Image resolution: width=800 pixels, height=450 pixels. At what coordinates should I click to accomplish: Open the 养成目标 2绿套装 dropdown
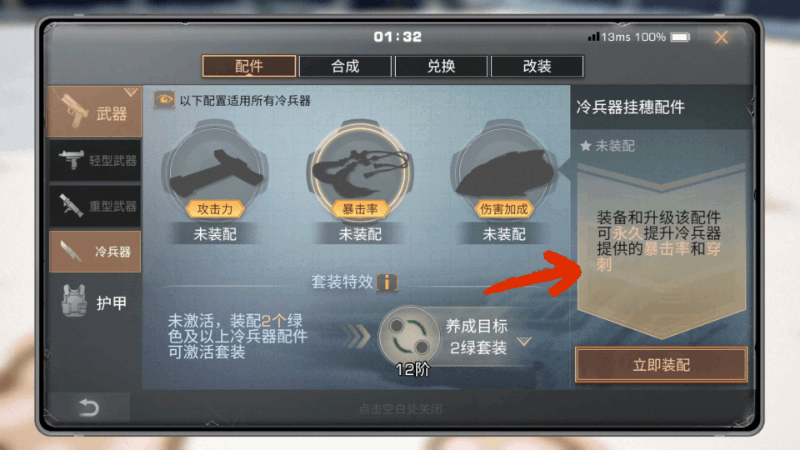pyautogui.click(x=524, y=341)
